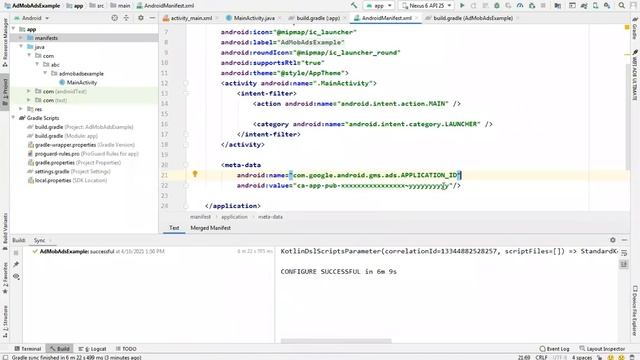Hide the Project panel with the minus icon
The width and height of the screenshot is (640, 360).
[x=152, y=18]
